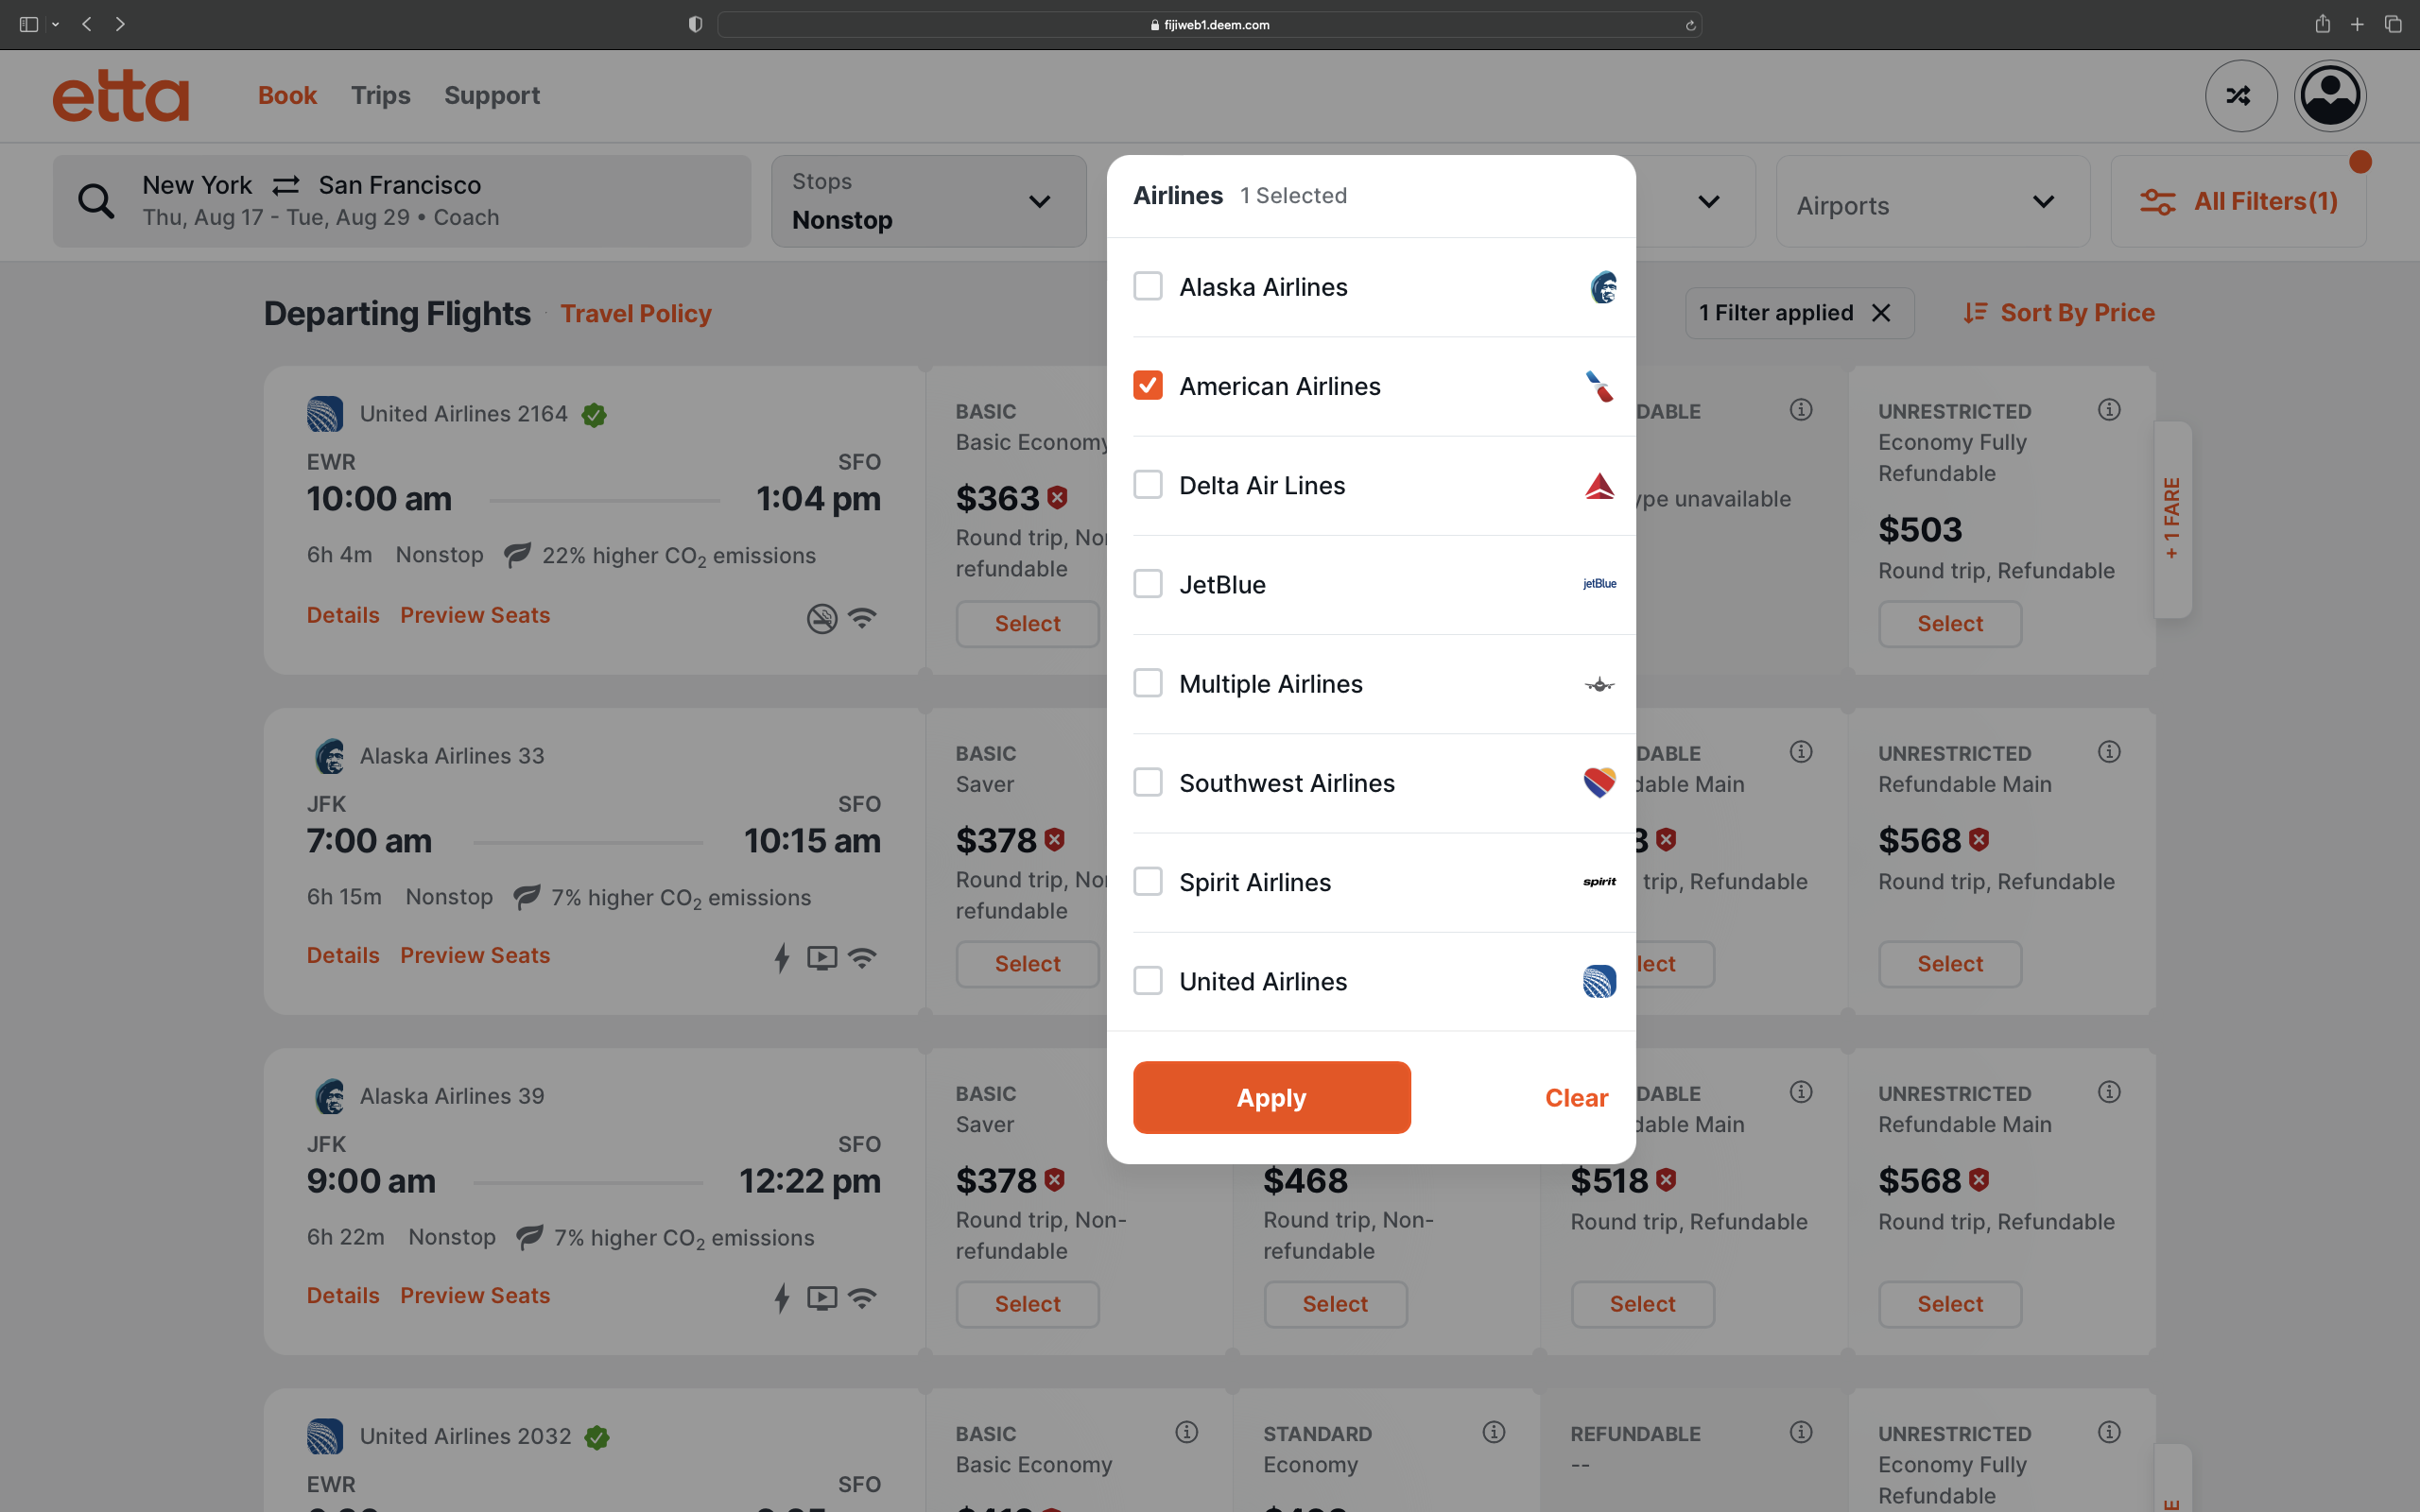Click the jetBlue logo icon
Viewport: 2420px width, 1512px height.
[x=1599, y=584]
